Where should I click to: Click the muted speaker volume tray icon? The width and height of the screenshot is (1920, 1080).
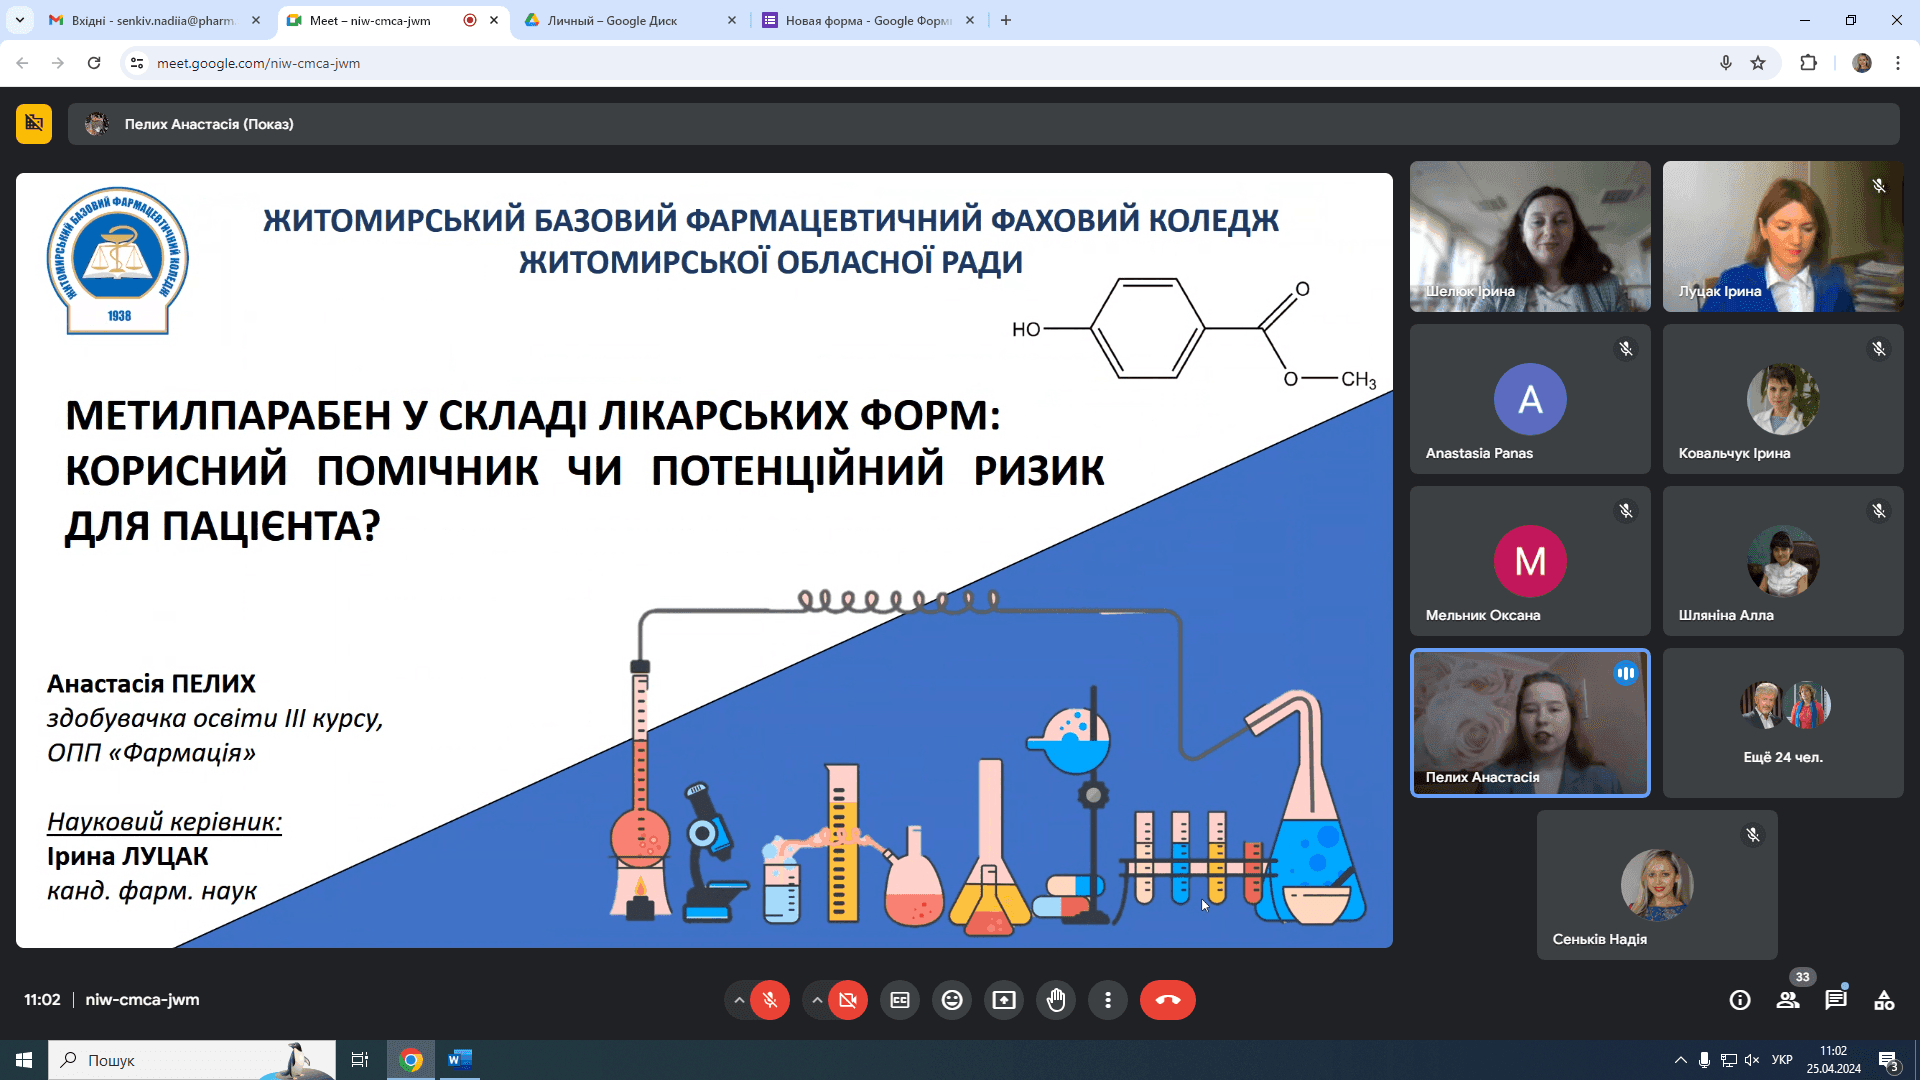(1752, 1060)
